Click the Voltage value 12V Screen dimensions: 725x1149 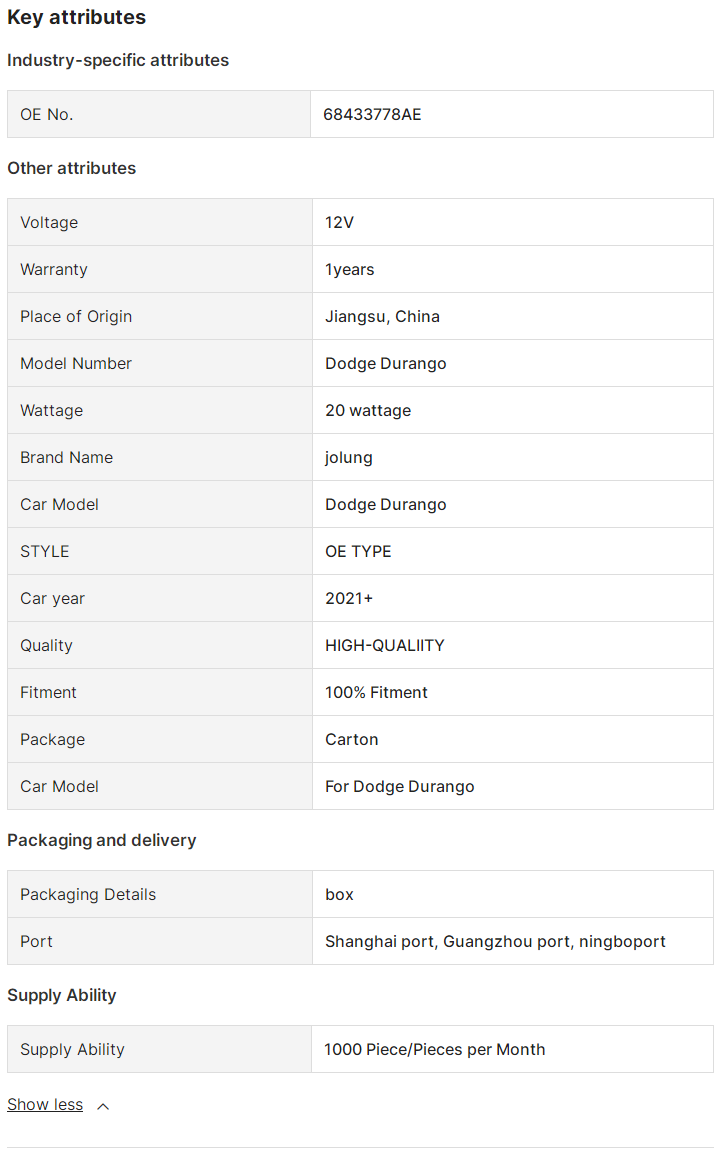(x=339, y=223)
